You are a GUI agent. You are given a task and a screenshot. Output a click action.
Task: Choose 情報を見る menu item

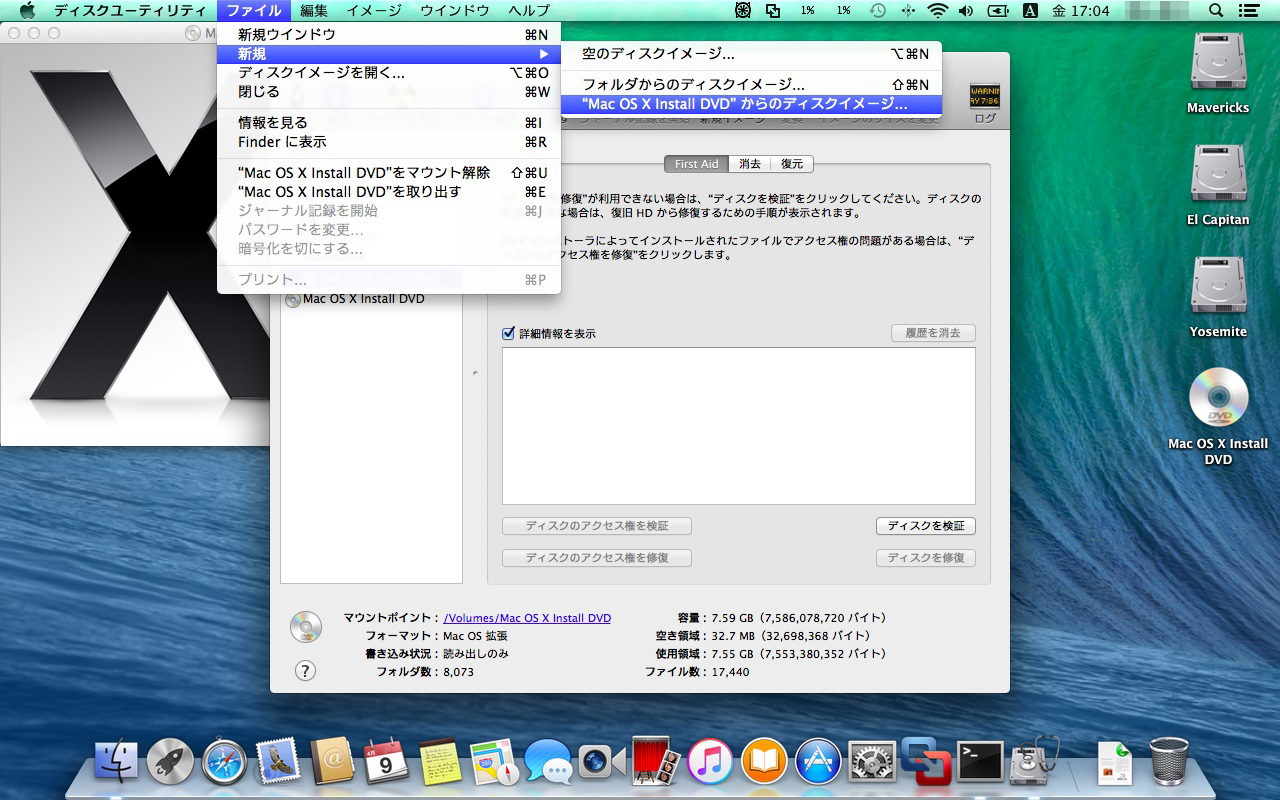tap(389, 123)
